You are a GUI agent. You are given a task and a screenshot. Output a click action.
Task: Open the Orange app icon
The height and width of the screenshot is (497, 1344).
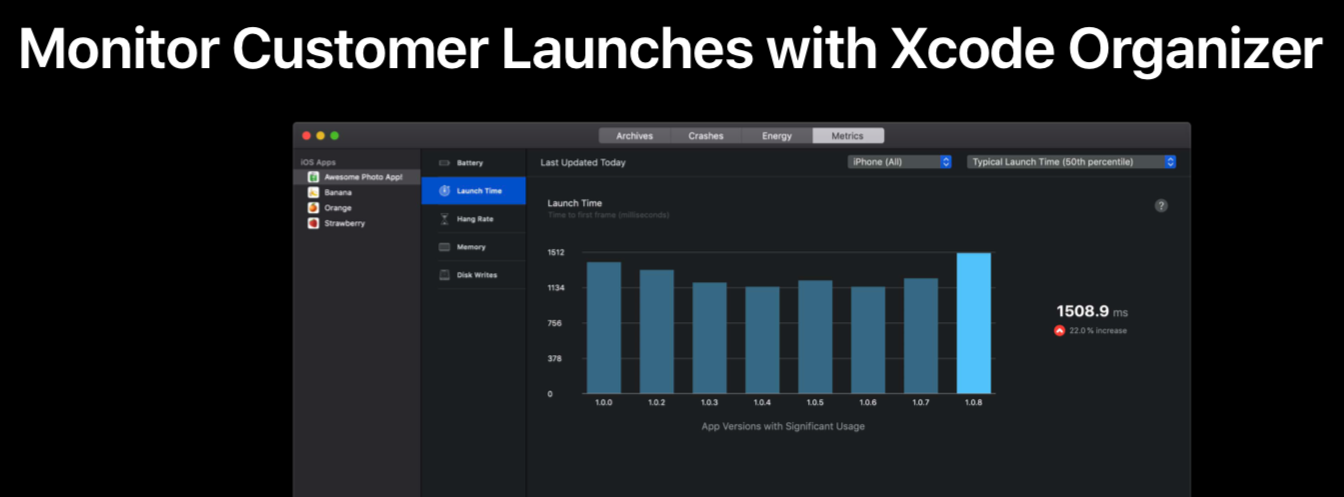(x=313, y=207)
